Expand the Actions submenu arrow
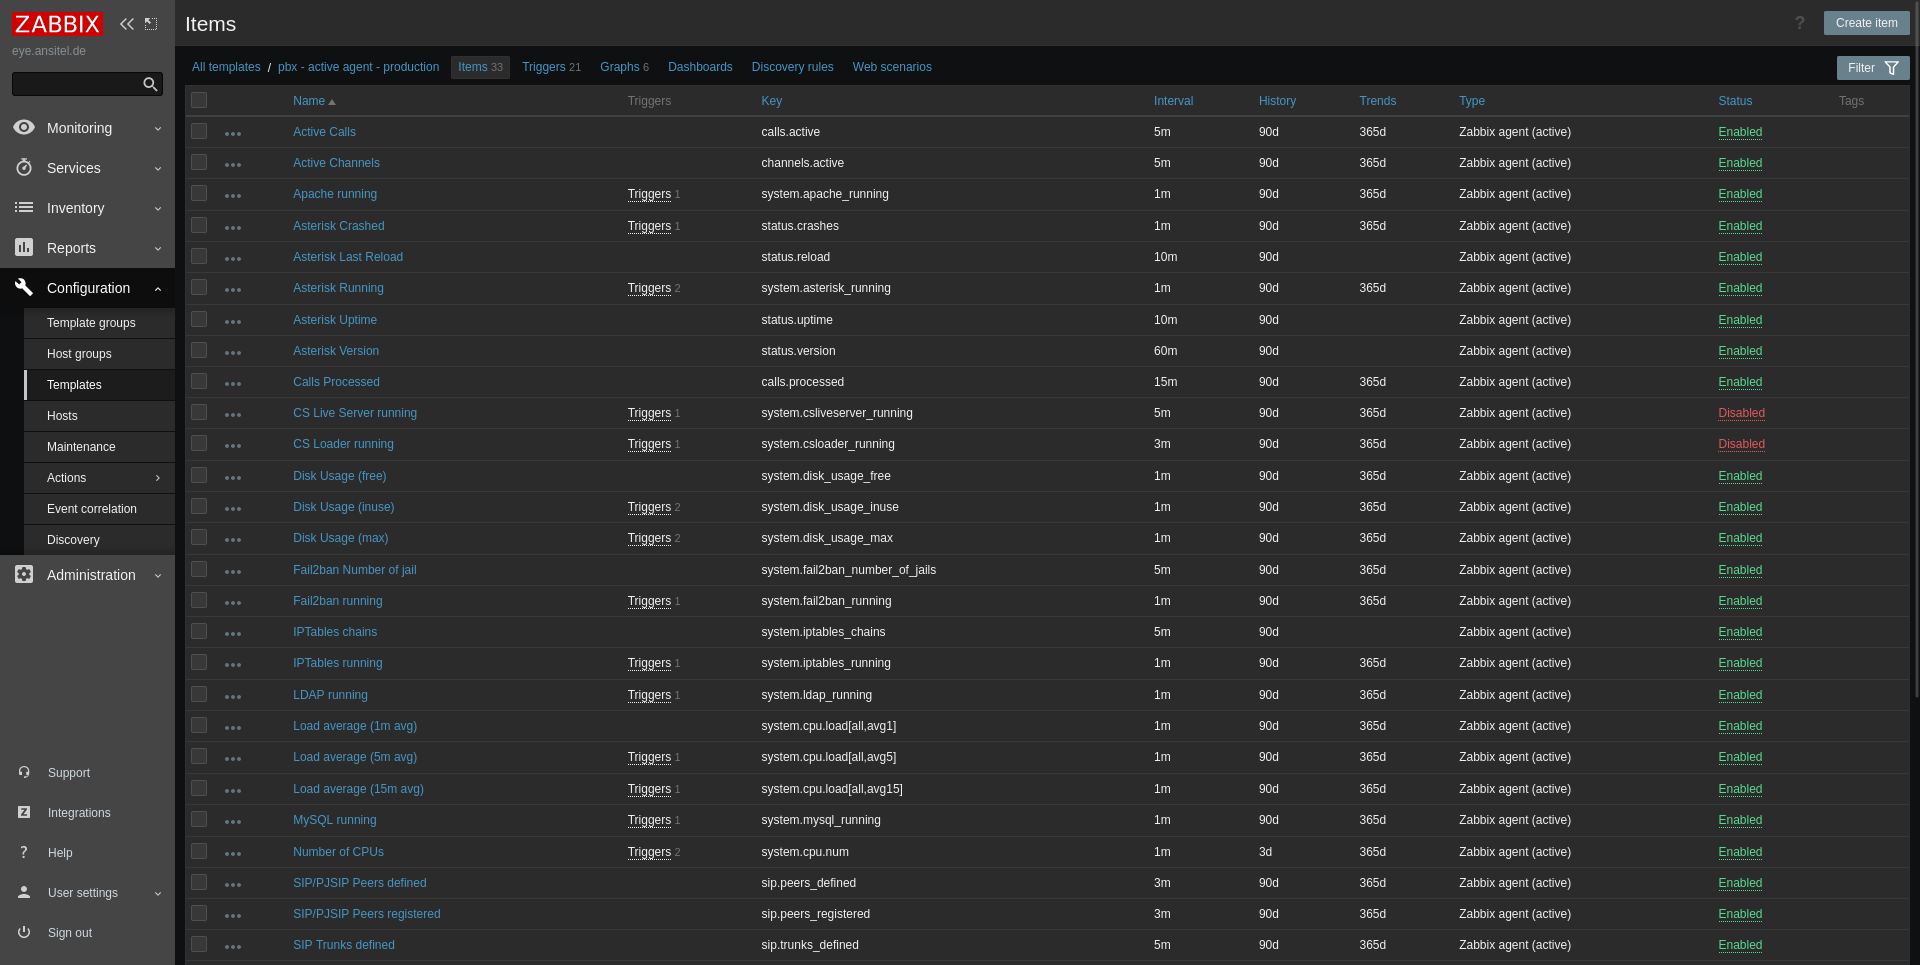Screen dimensions: 1920x965 (157, 478)
